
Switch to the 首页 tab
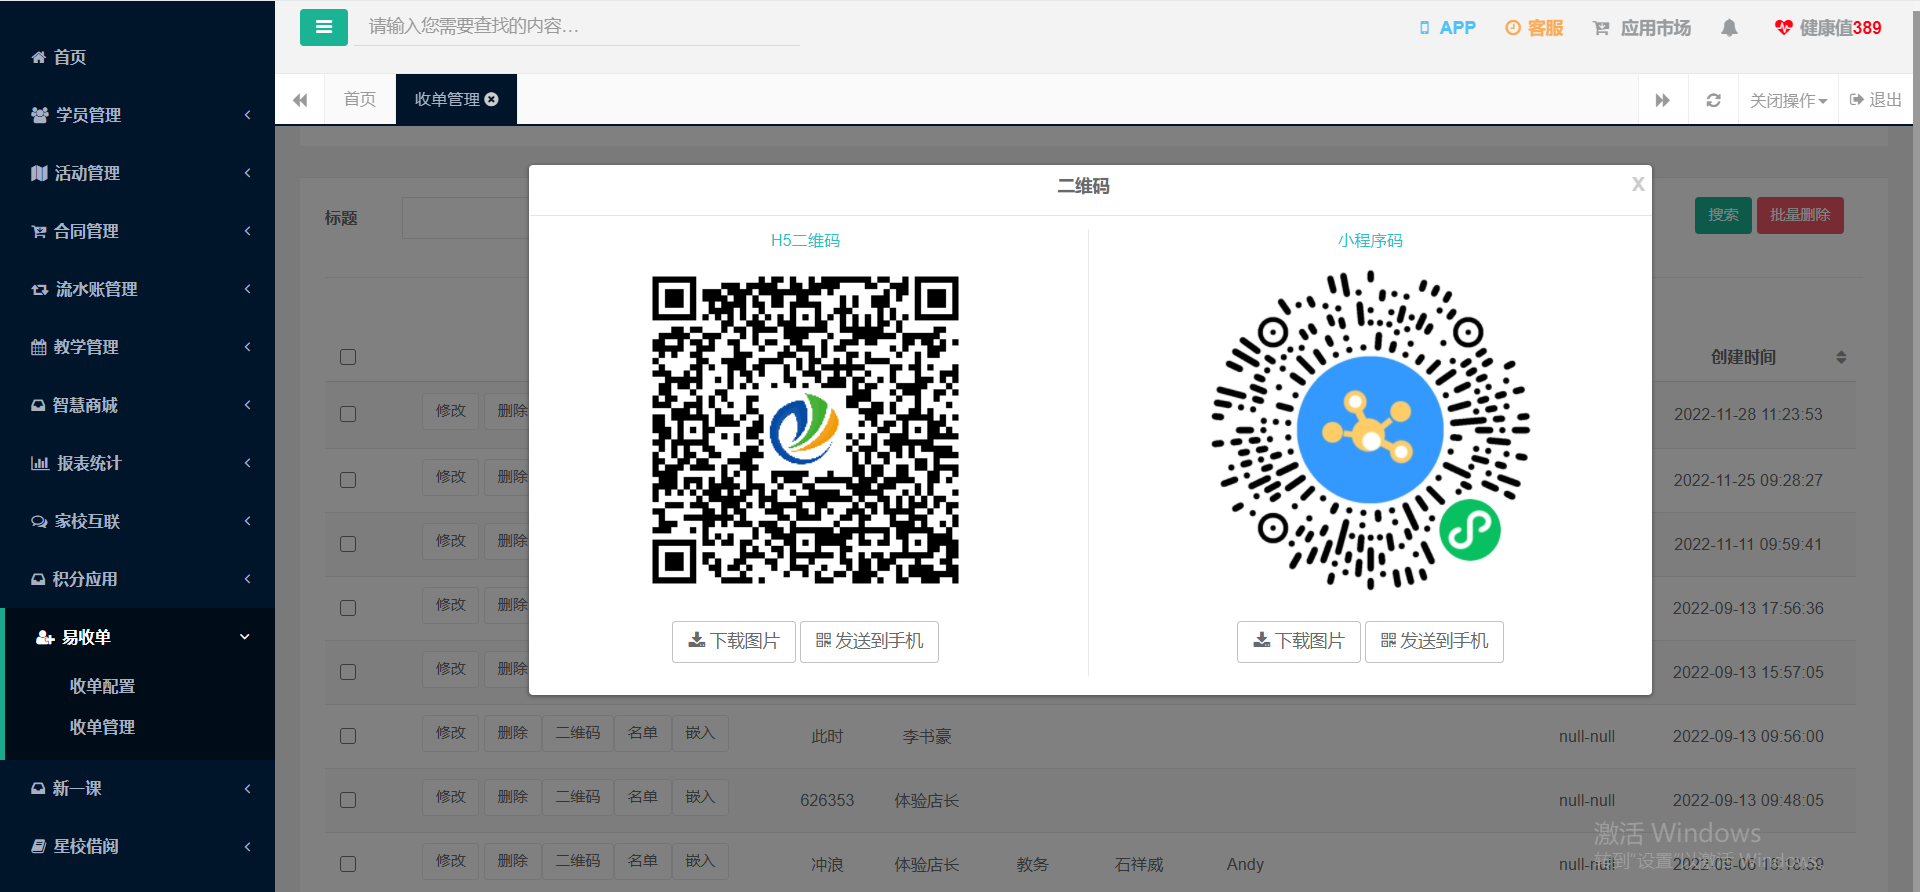pyautogui.click(x=360, y=99)
